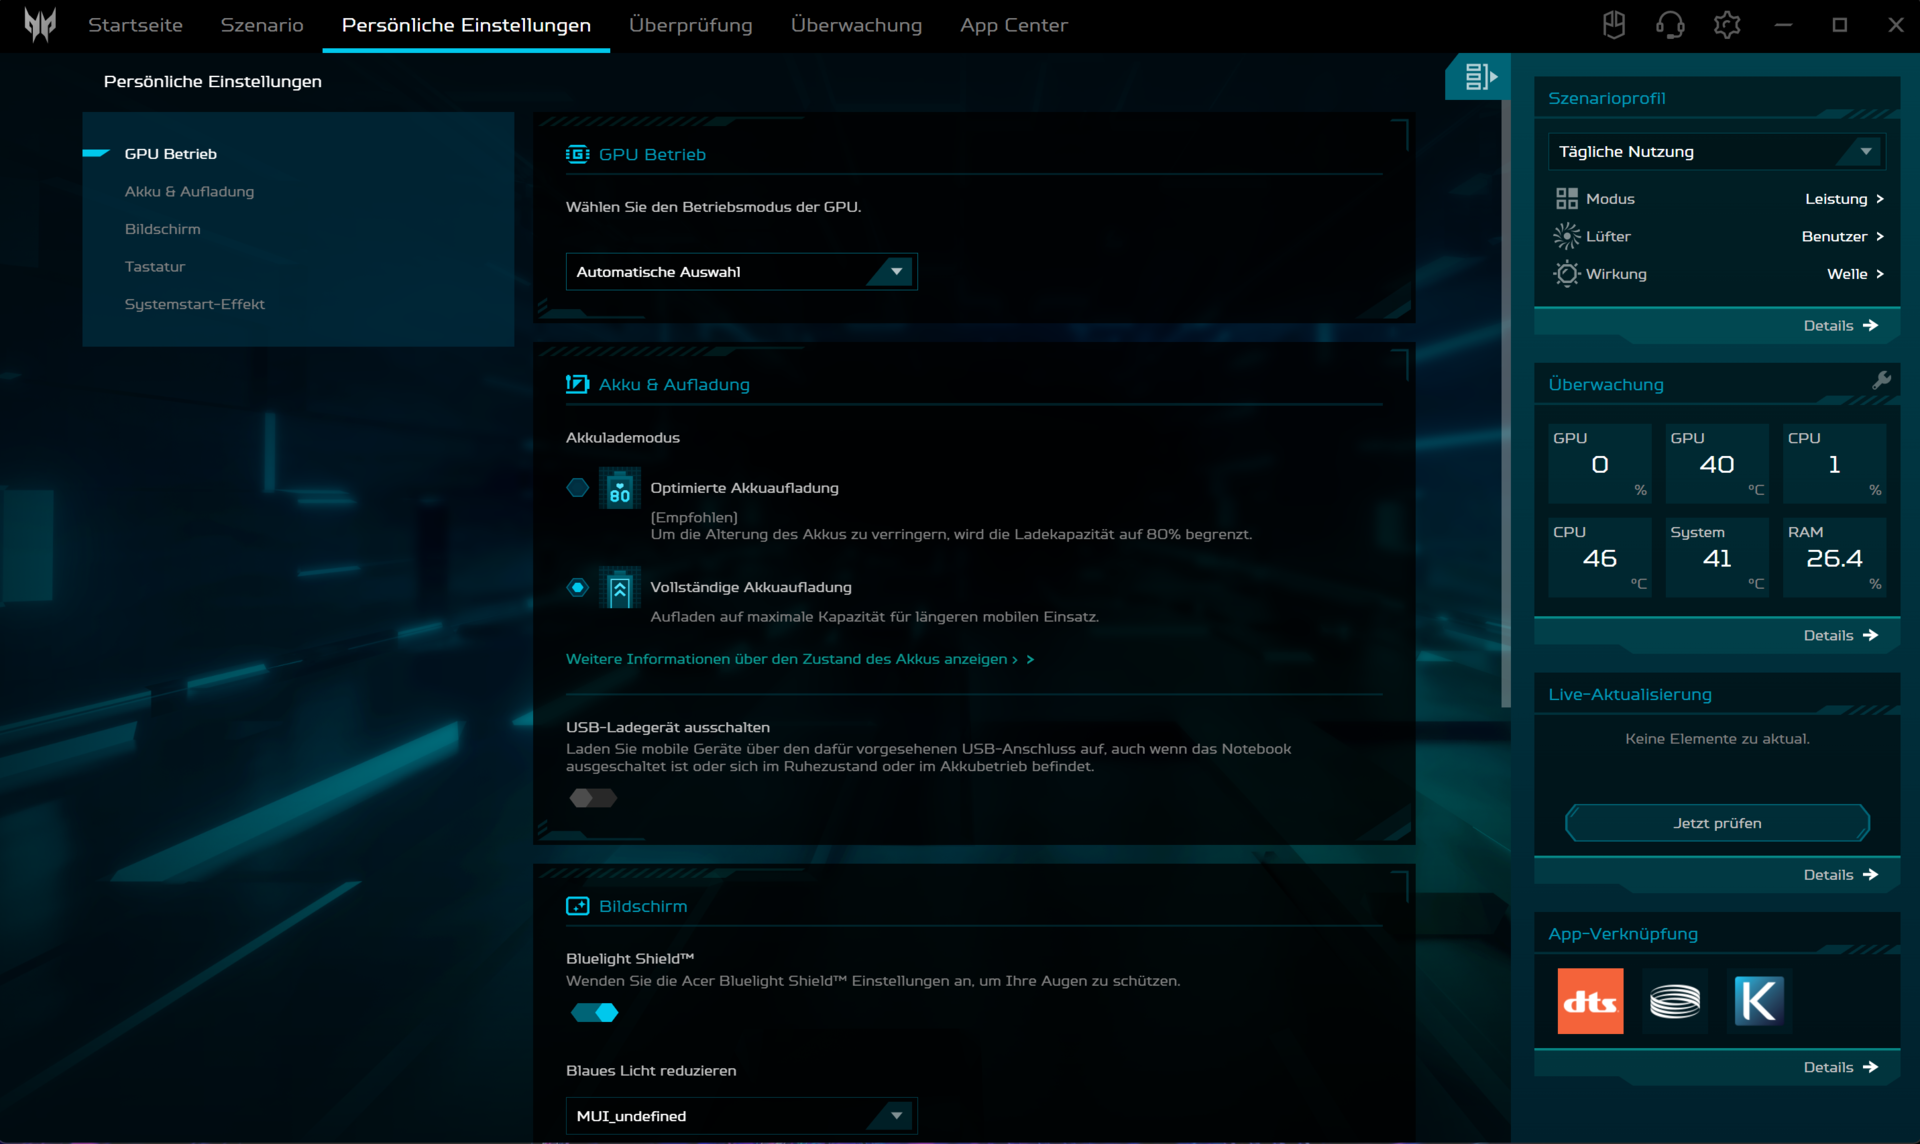Click the Überwachung wrench icon
Viewport: 1920px width, 1144px height.
pyautogui.click(x=1881, y=381)
